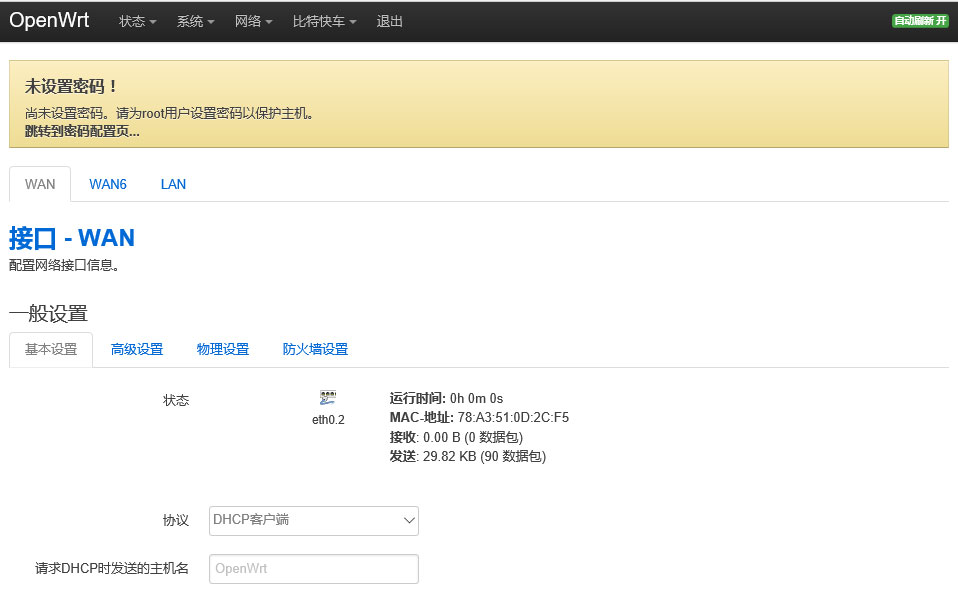Open the 高级设置 tab
The width and height of the screenshot is (958, 608).
(137, 350)
